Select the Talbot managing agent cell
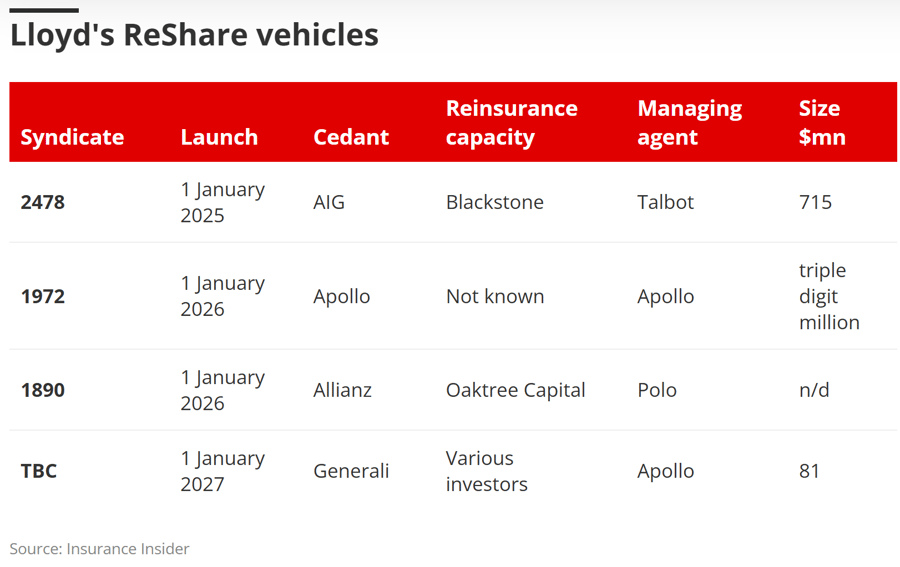Screen dimensions: 900x567 (x=665, y=202)
